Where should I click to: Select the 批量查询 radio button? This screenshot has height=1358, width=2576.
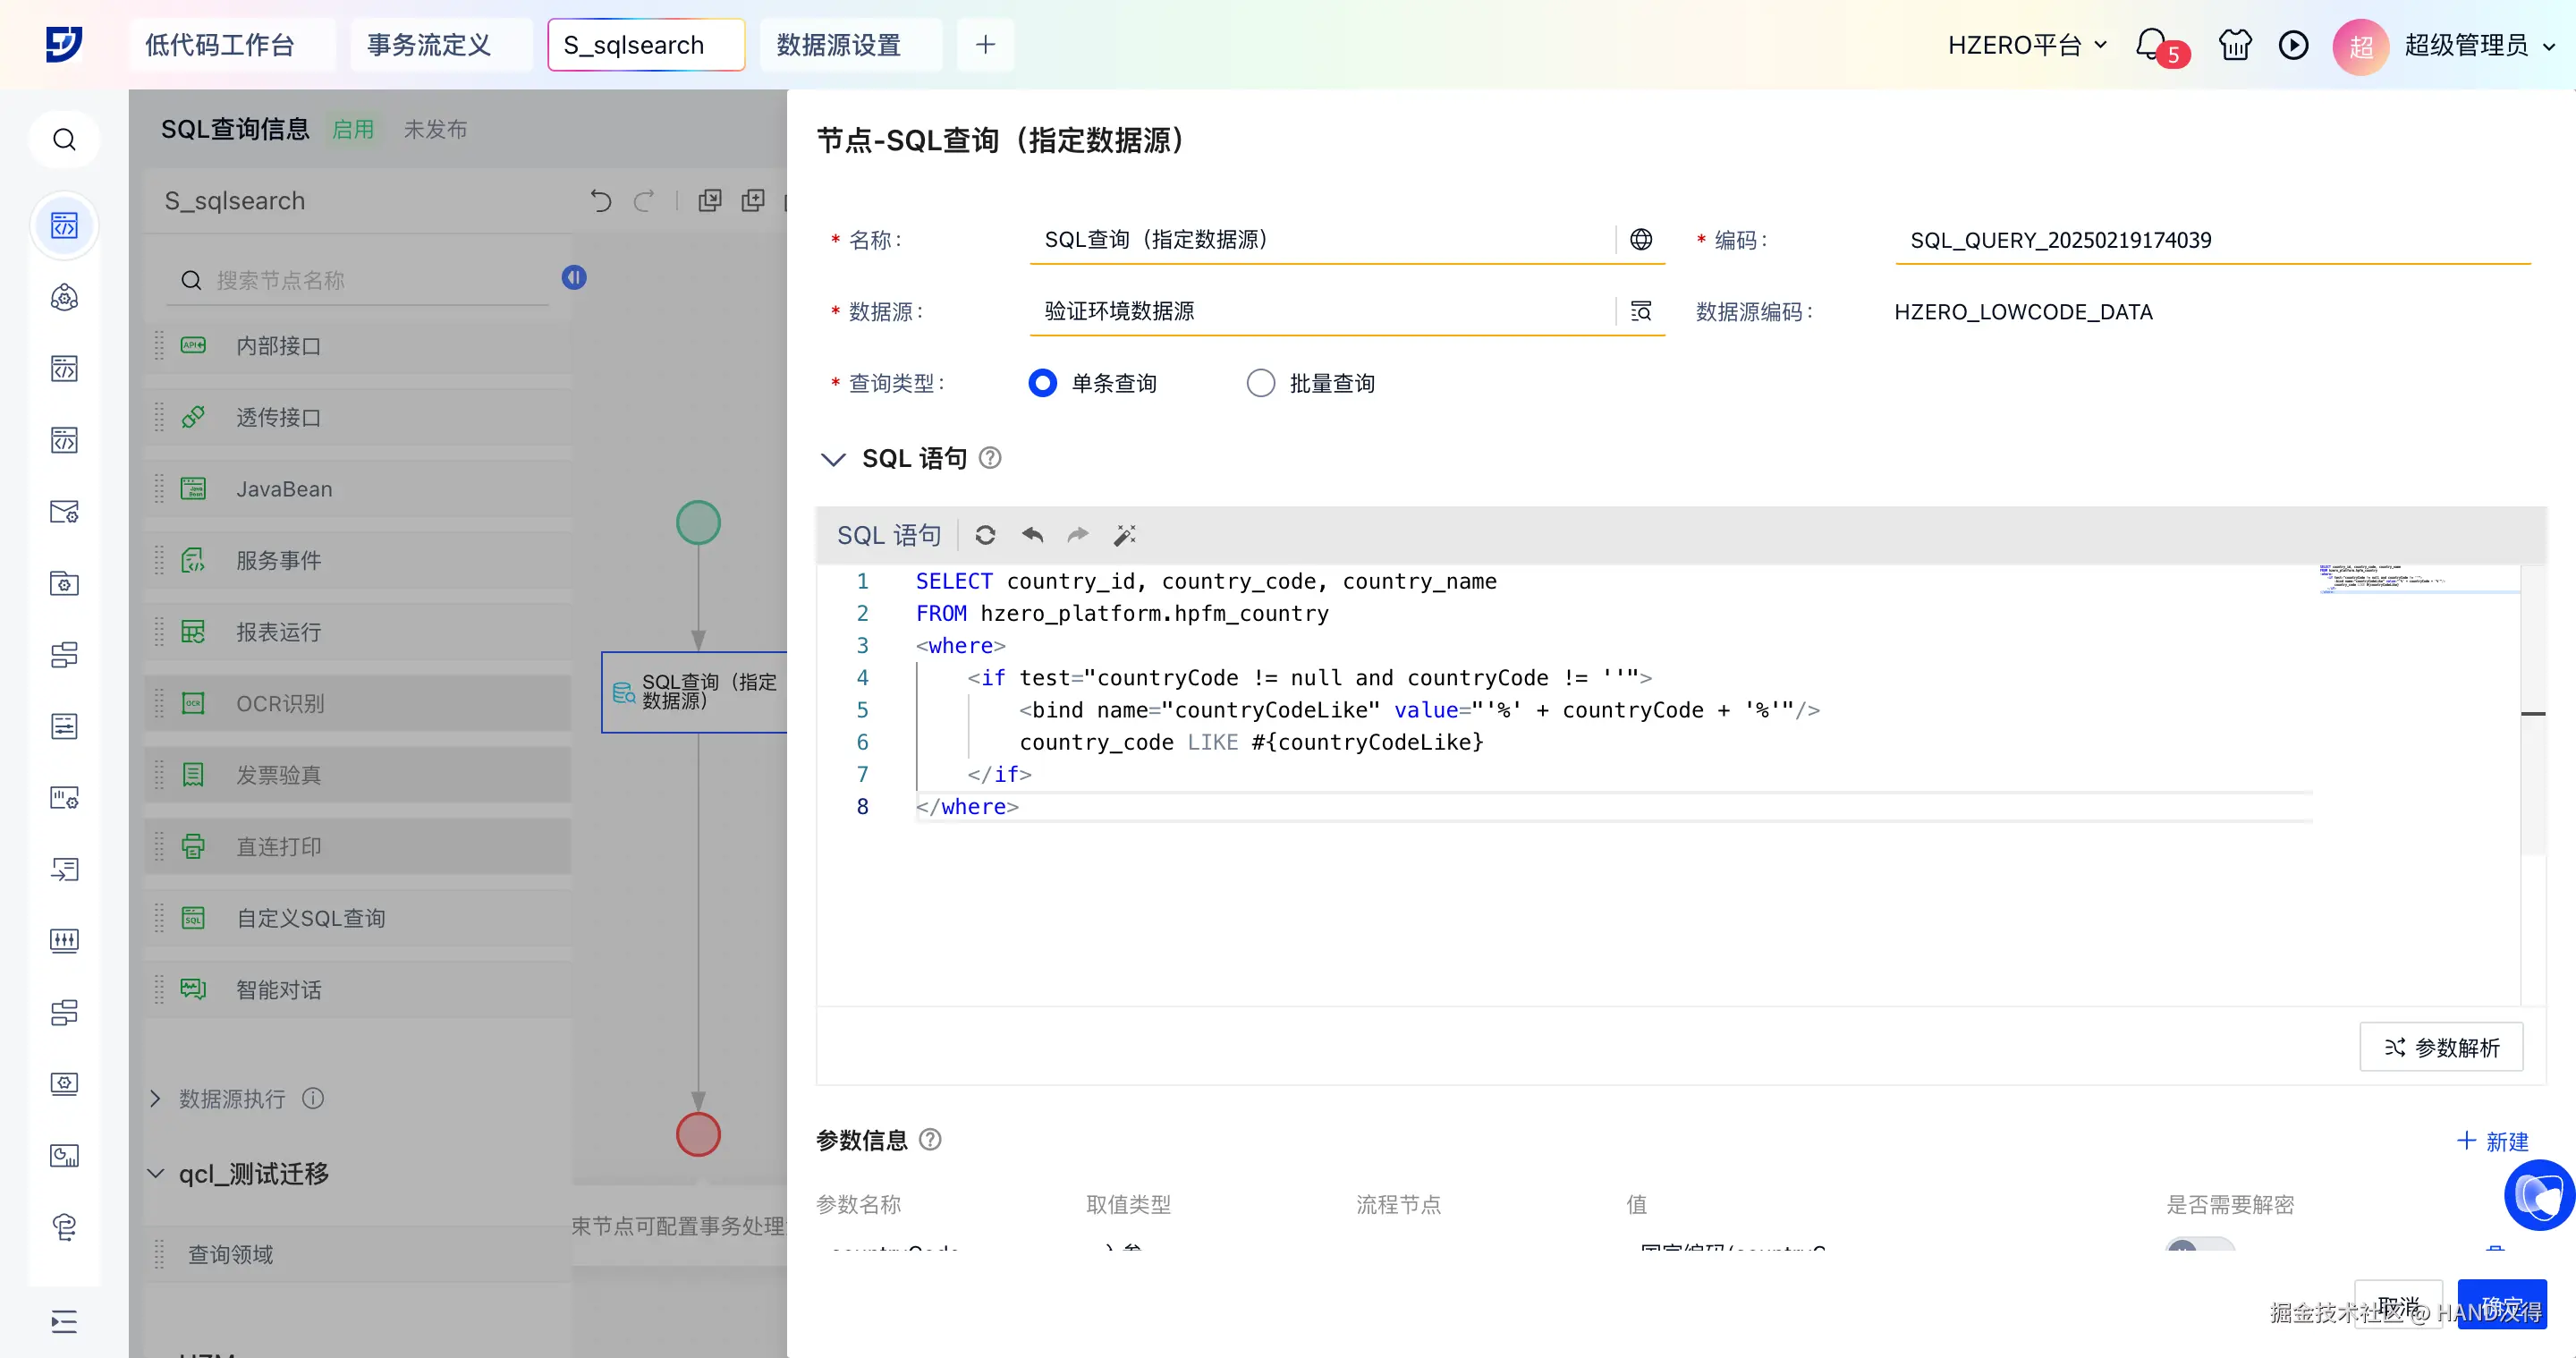tap(1260, 383)
